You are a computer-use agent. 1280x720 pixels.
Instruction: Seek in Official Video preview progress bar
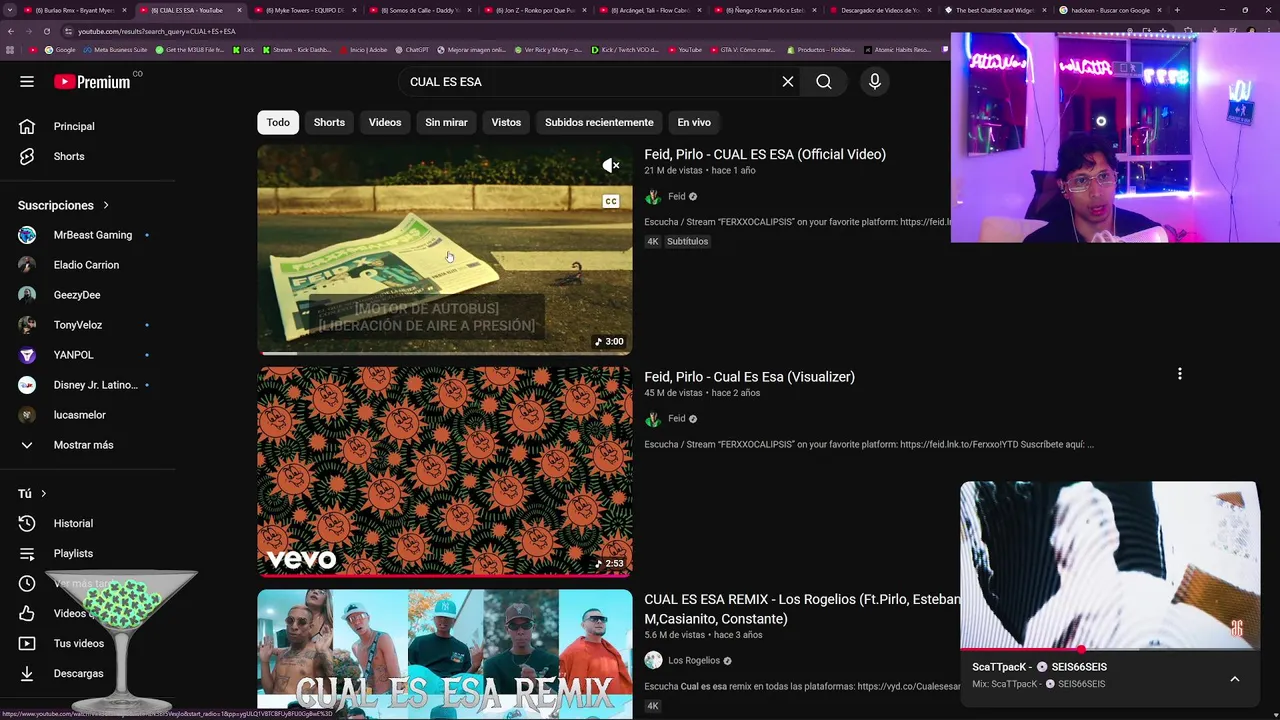[445, 353]
